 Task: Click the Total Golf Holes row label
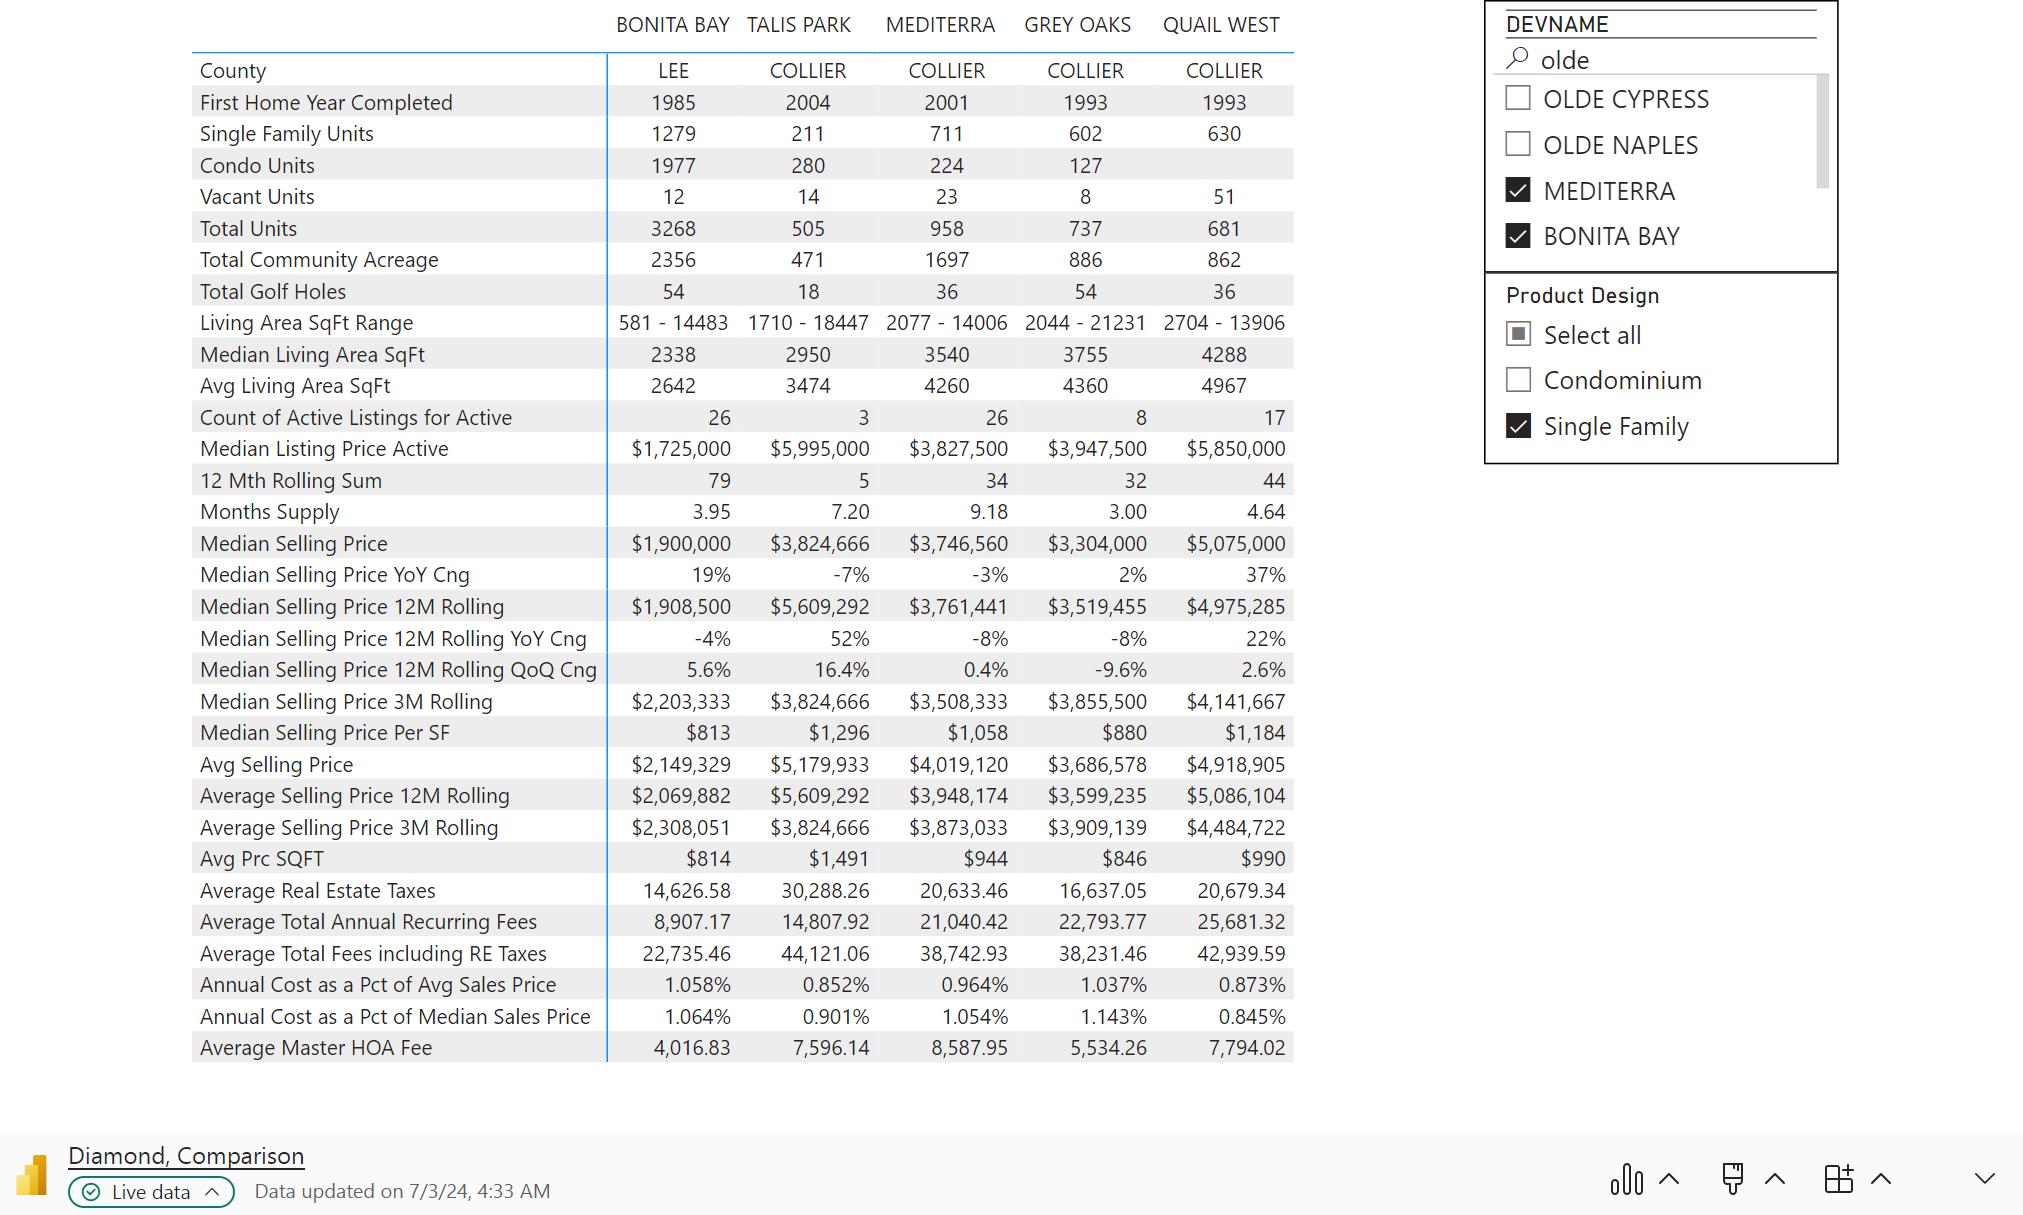(273, 291)
